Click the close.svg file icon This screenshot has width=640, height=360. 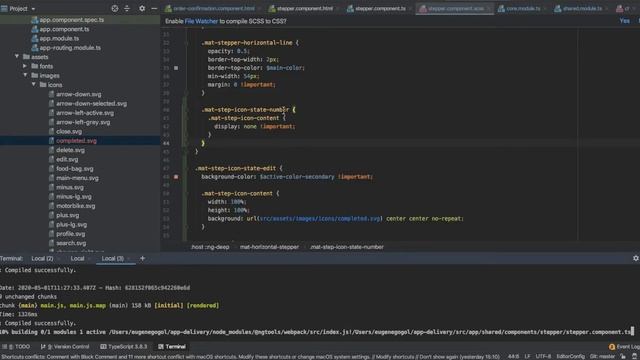click(x=51, y=131)
